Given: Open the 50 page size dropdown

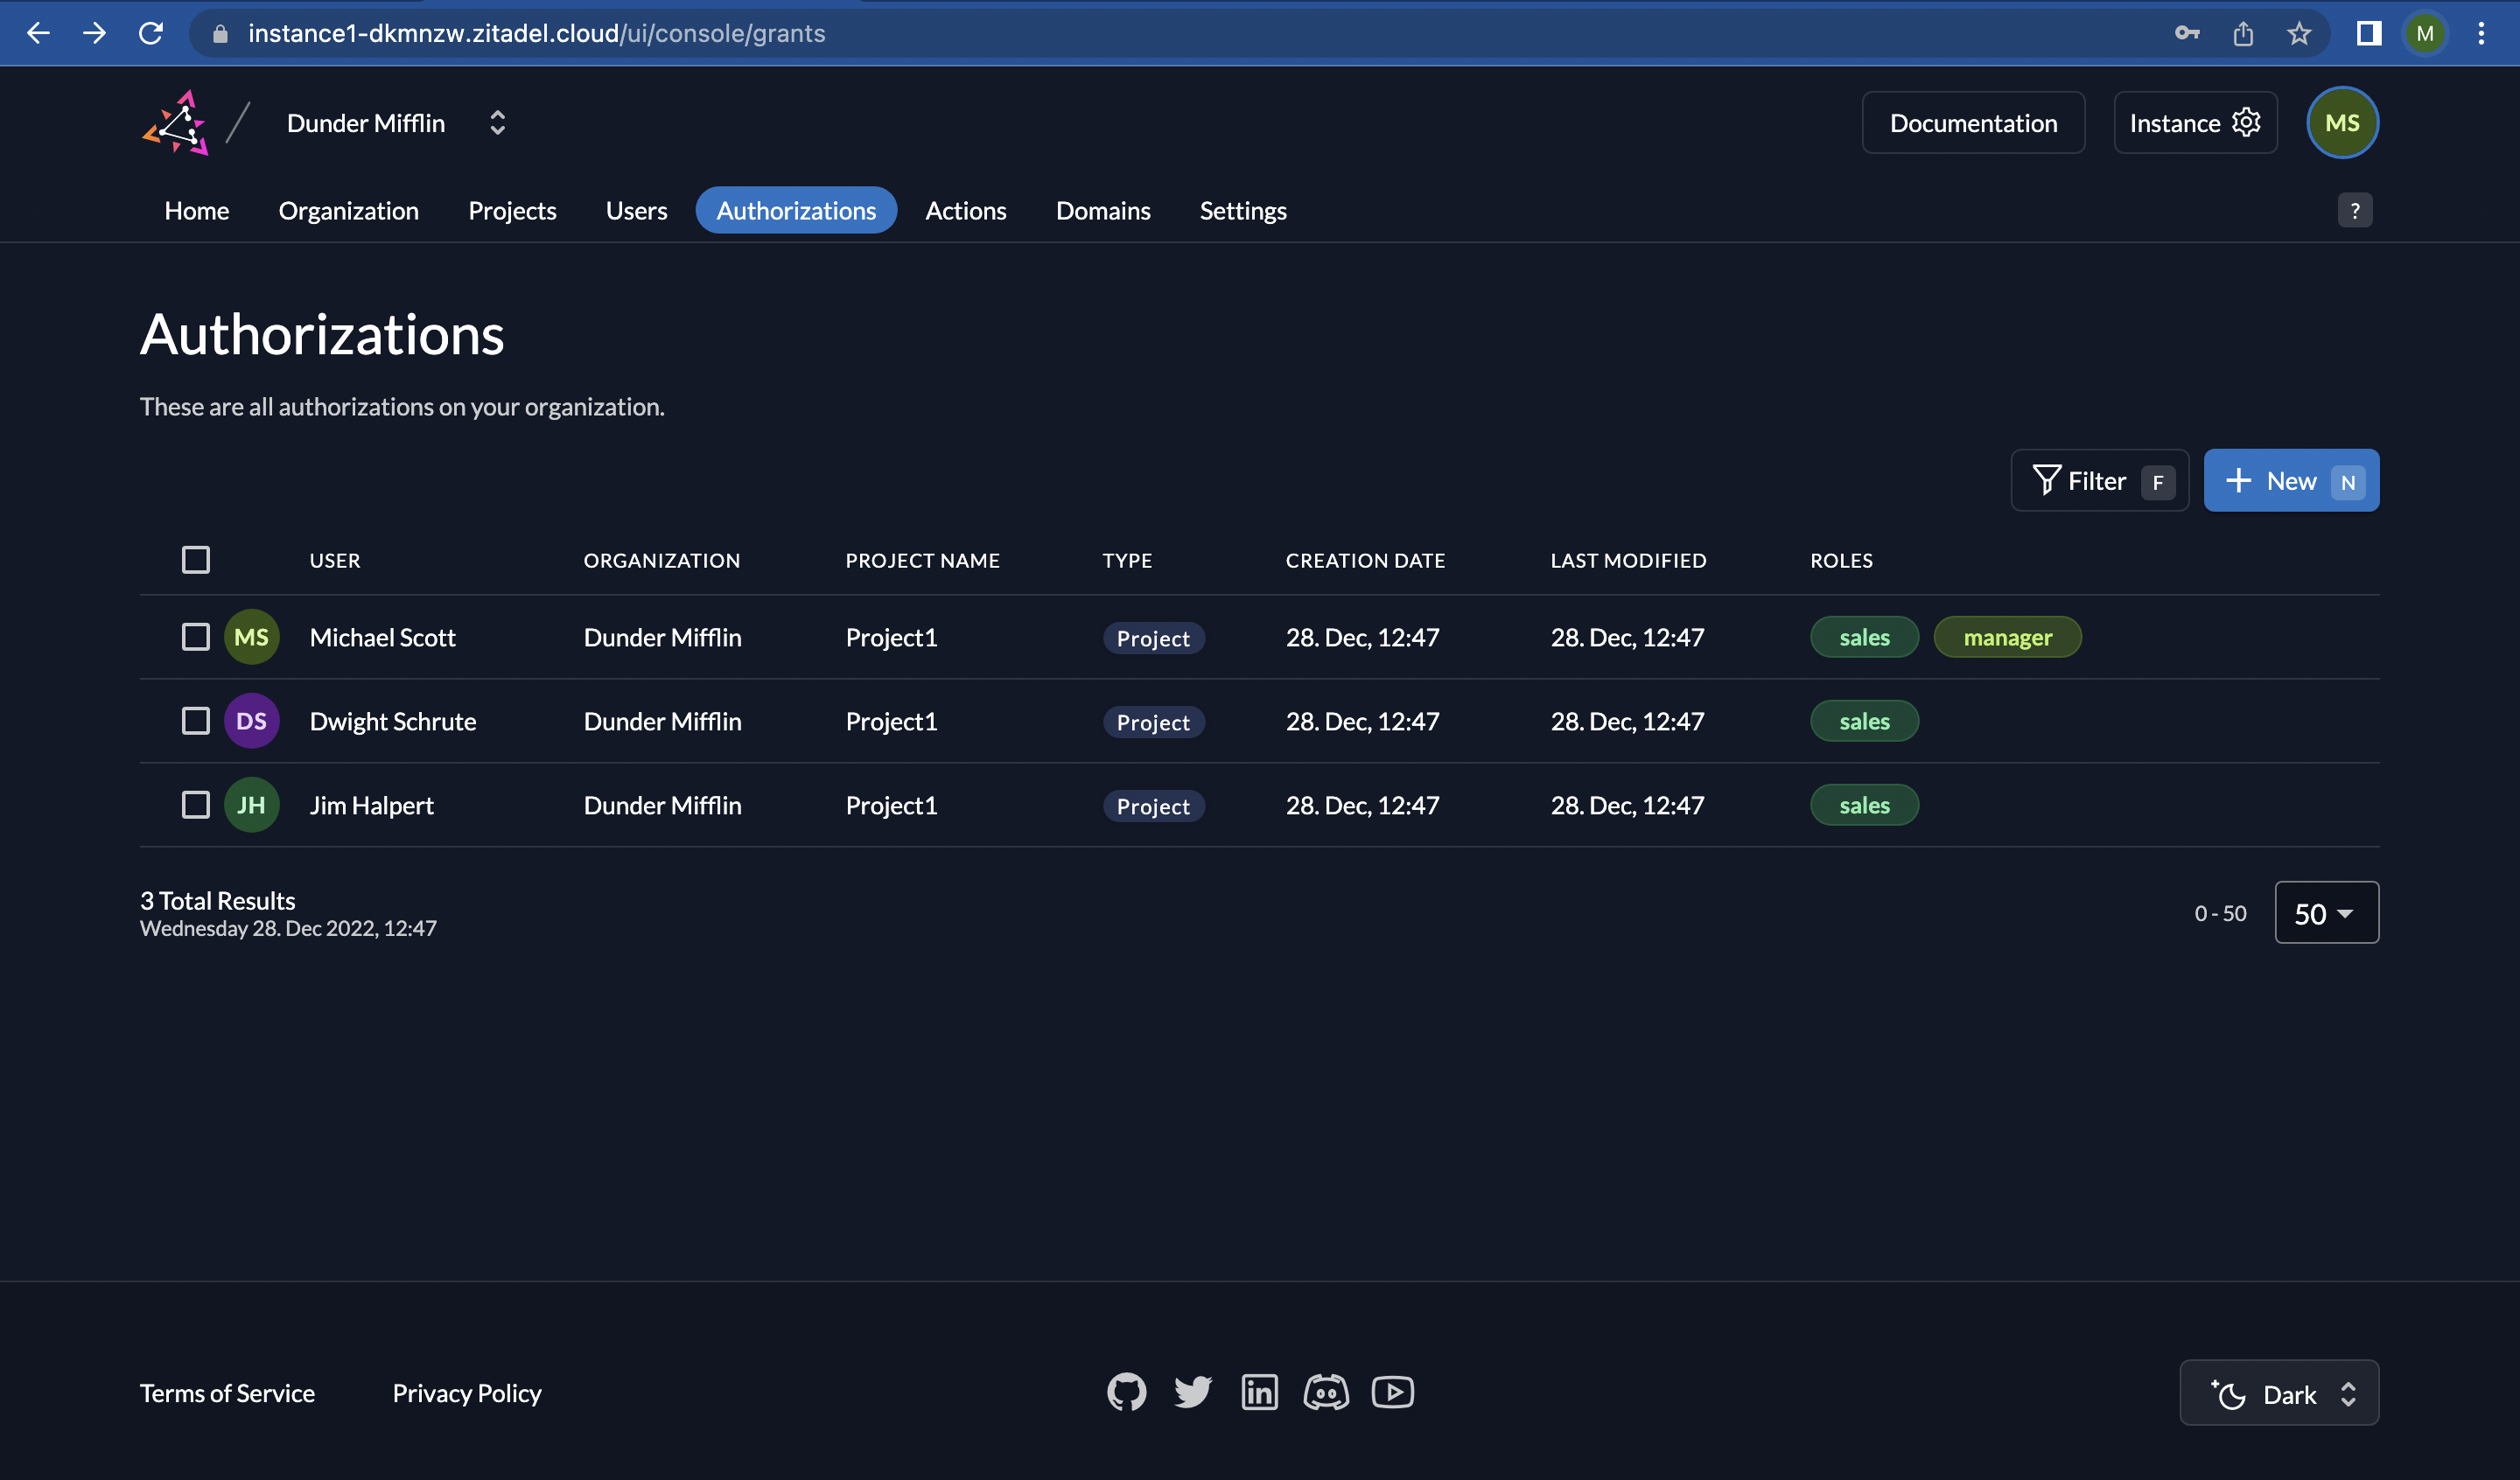Looking at the screenshot, I should coord(2326,913).
